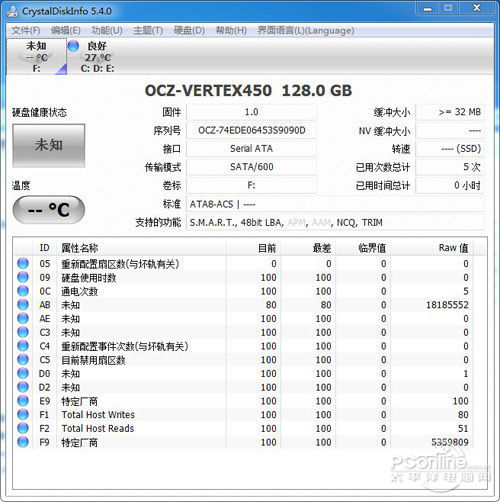Click the serial number field OCZ-74EDE06453S9090D

tap(251, 130)
